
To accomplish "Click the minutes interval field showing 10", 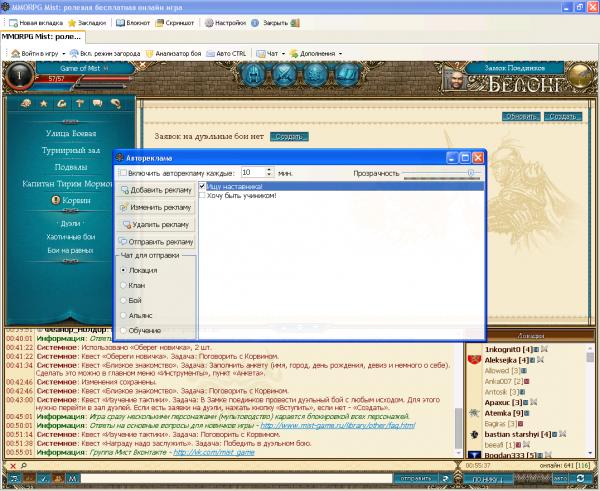I will point(253,173).
